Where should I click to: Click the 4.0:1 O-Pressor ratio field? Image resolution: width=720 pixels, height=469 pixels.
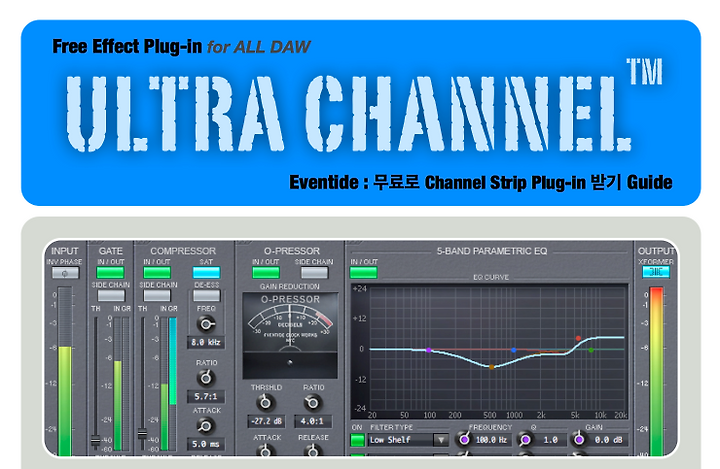(313, 421)
